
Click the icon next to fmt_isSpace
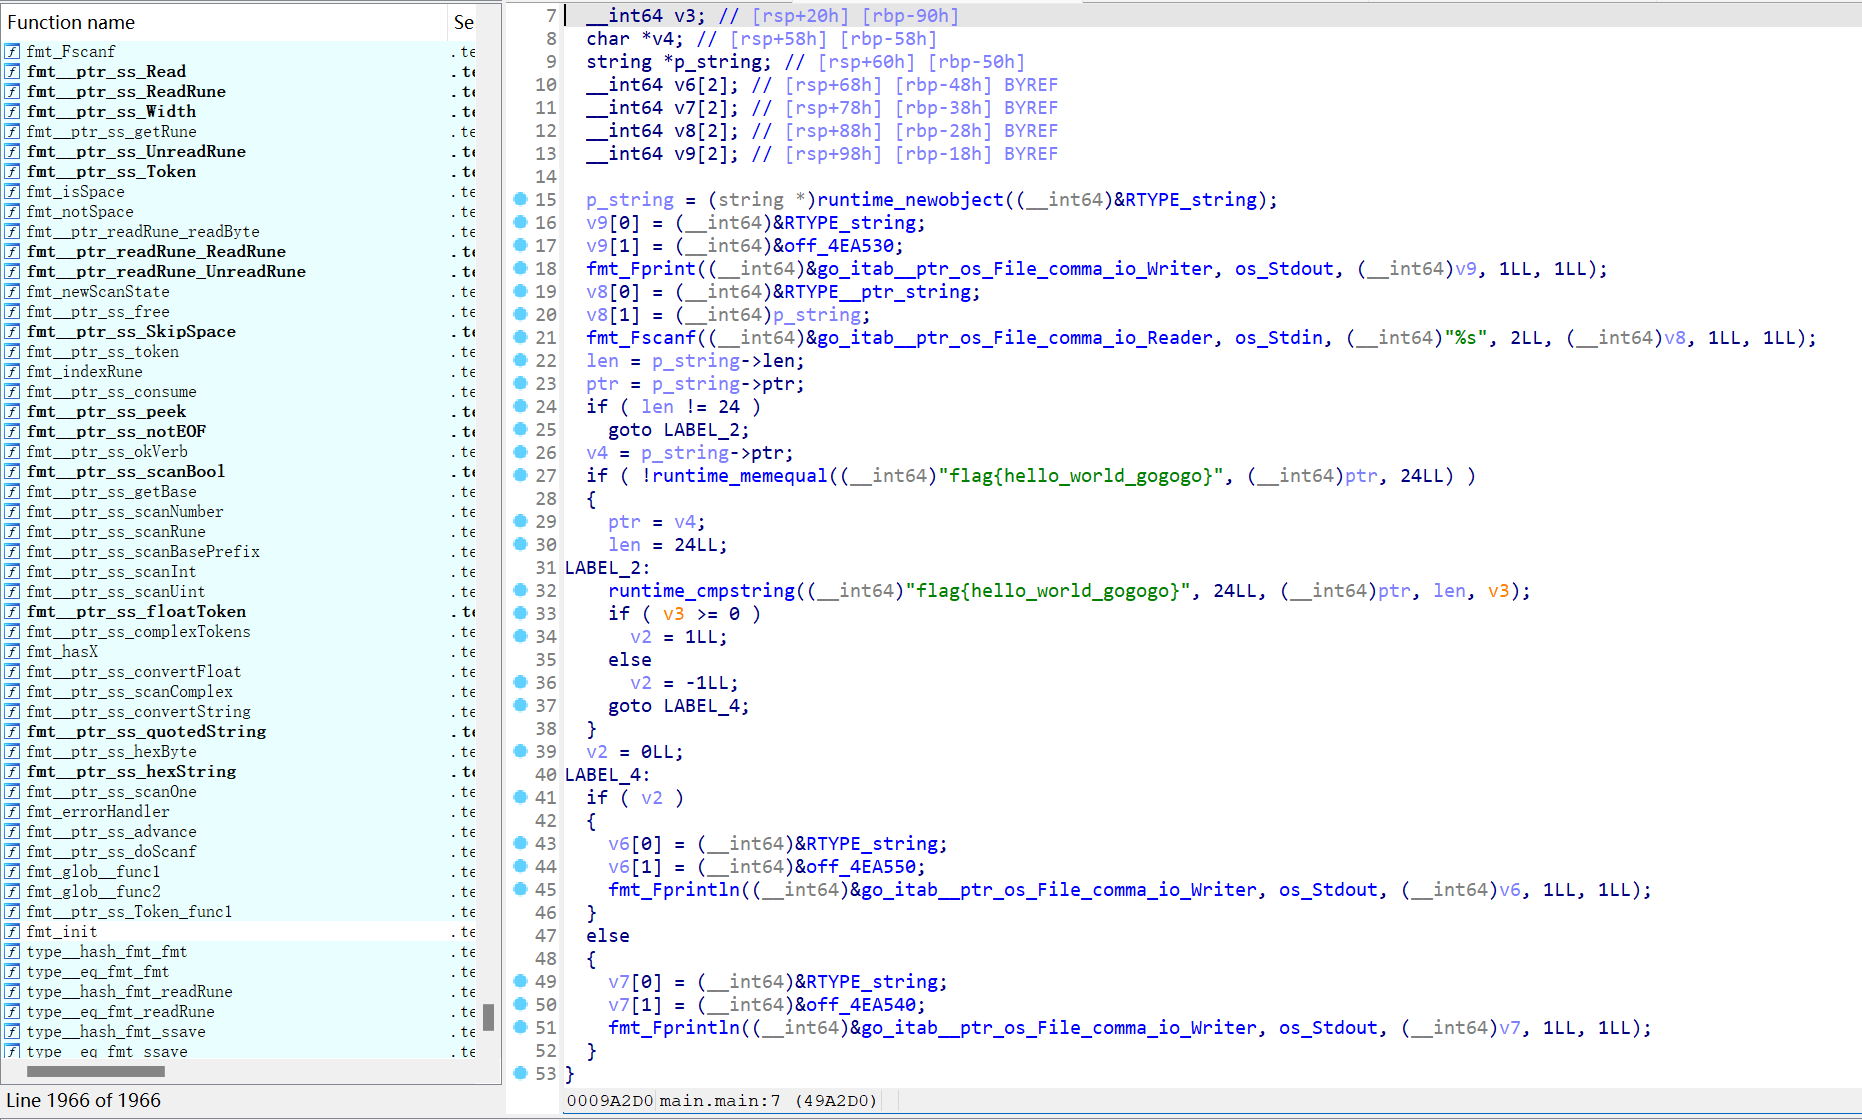coord(12,192)
